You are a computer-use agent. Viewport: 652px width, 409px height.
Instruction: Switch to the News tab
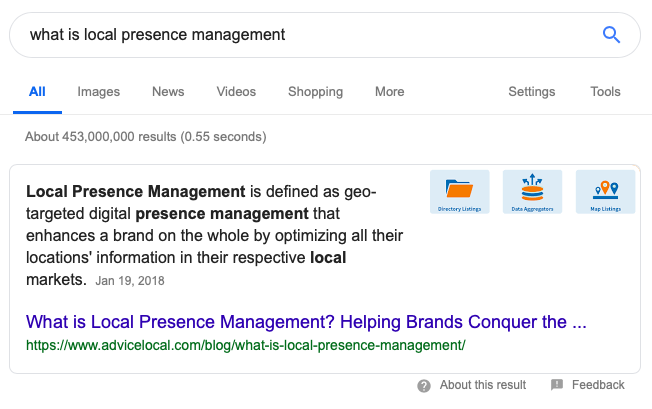pyautogui.click(x=168, y=92)
